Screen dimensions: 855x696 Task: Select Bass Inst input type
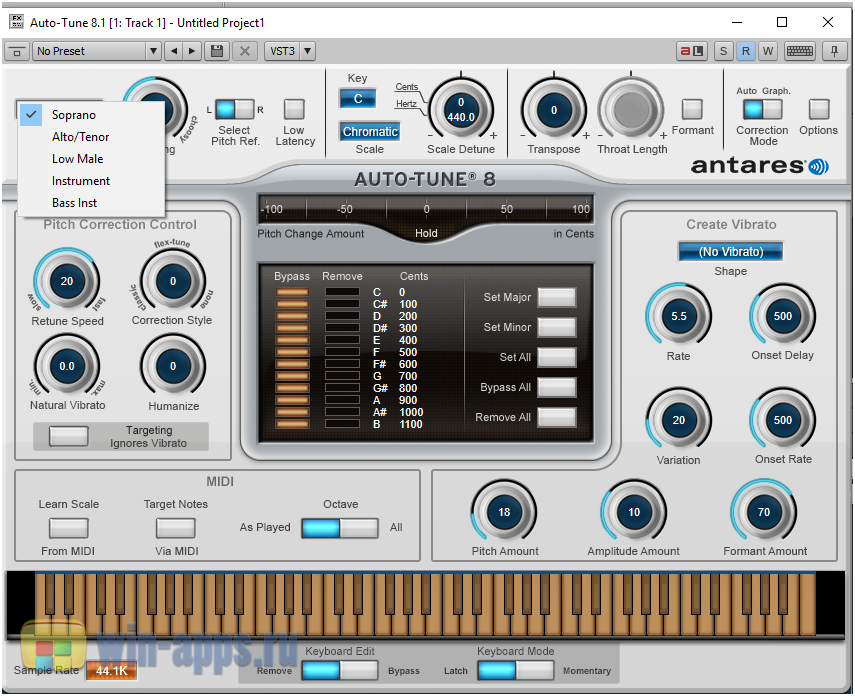coord(91,203)
